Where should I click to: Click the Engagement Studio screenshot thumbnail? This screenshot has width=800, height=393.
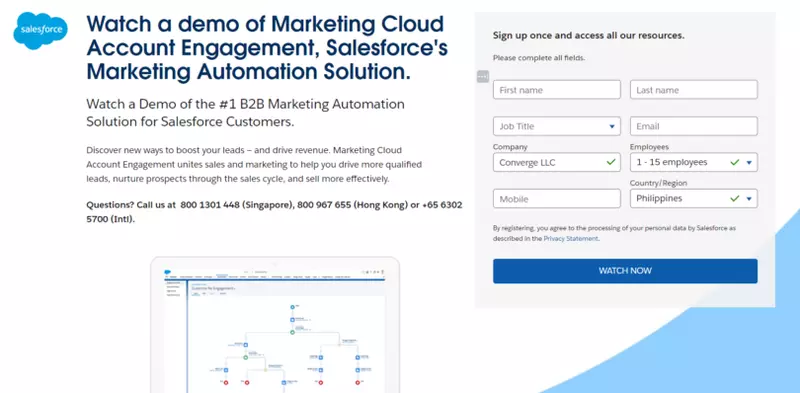point(275,325)
